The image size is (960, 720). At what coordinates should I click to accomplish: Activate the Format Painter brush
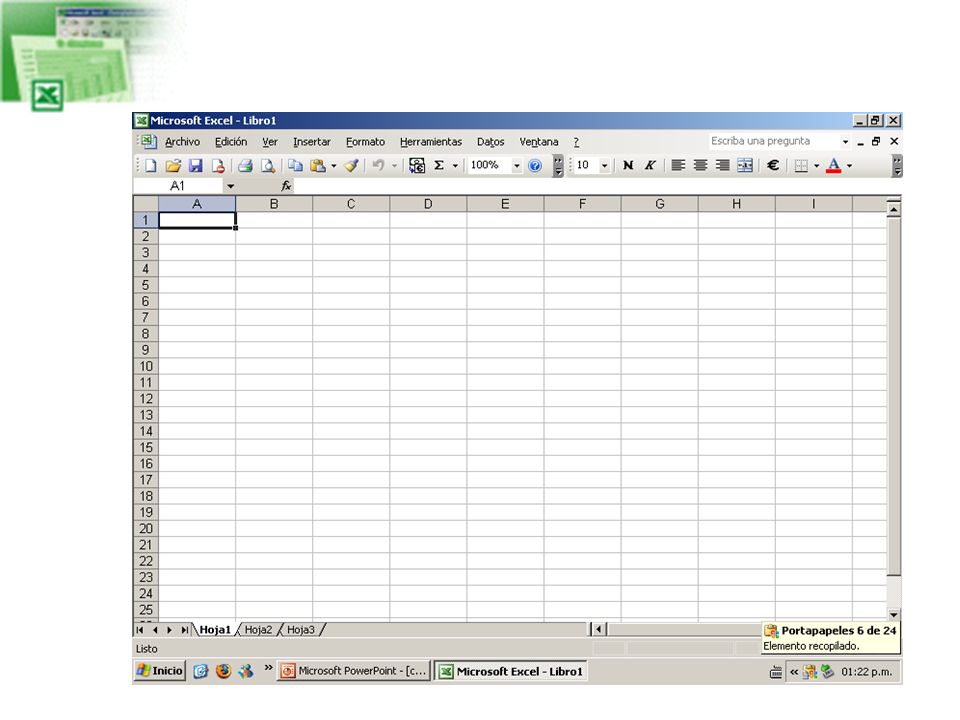pyautogui.click(x=351, y=165)
